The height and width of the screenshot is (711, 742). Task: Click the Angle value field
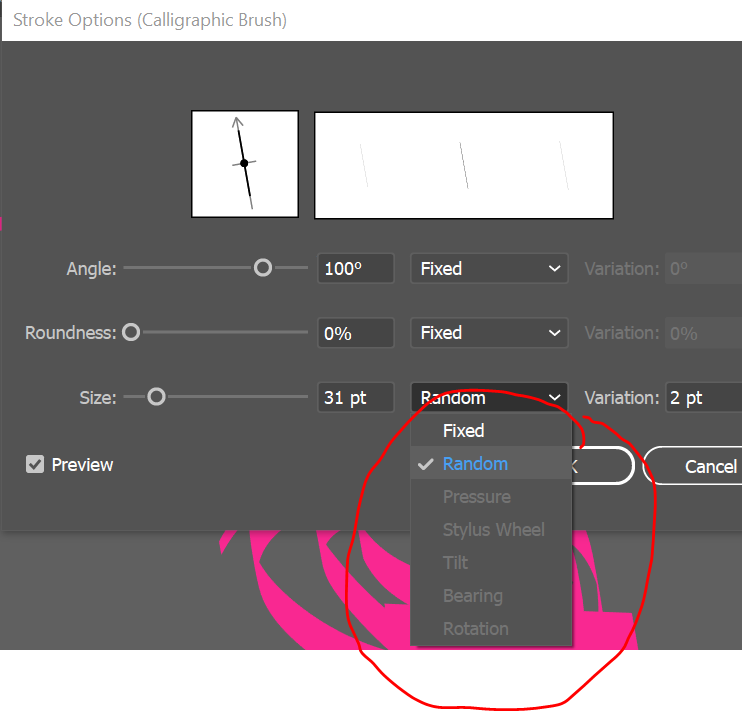point(355,269)
